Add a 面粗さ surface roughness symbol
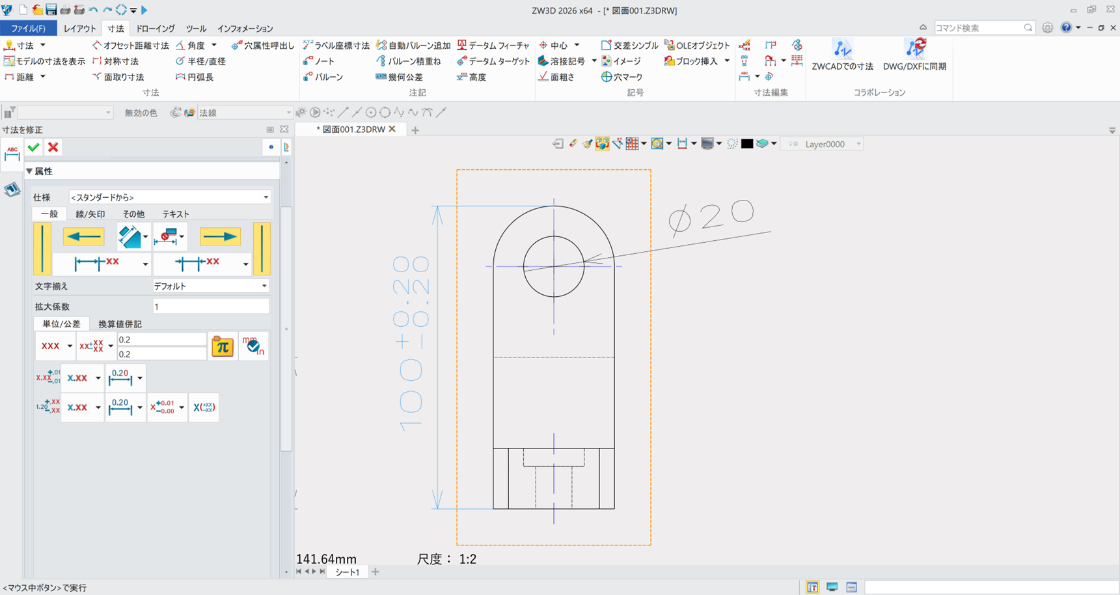 coord(556,77)
